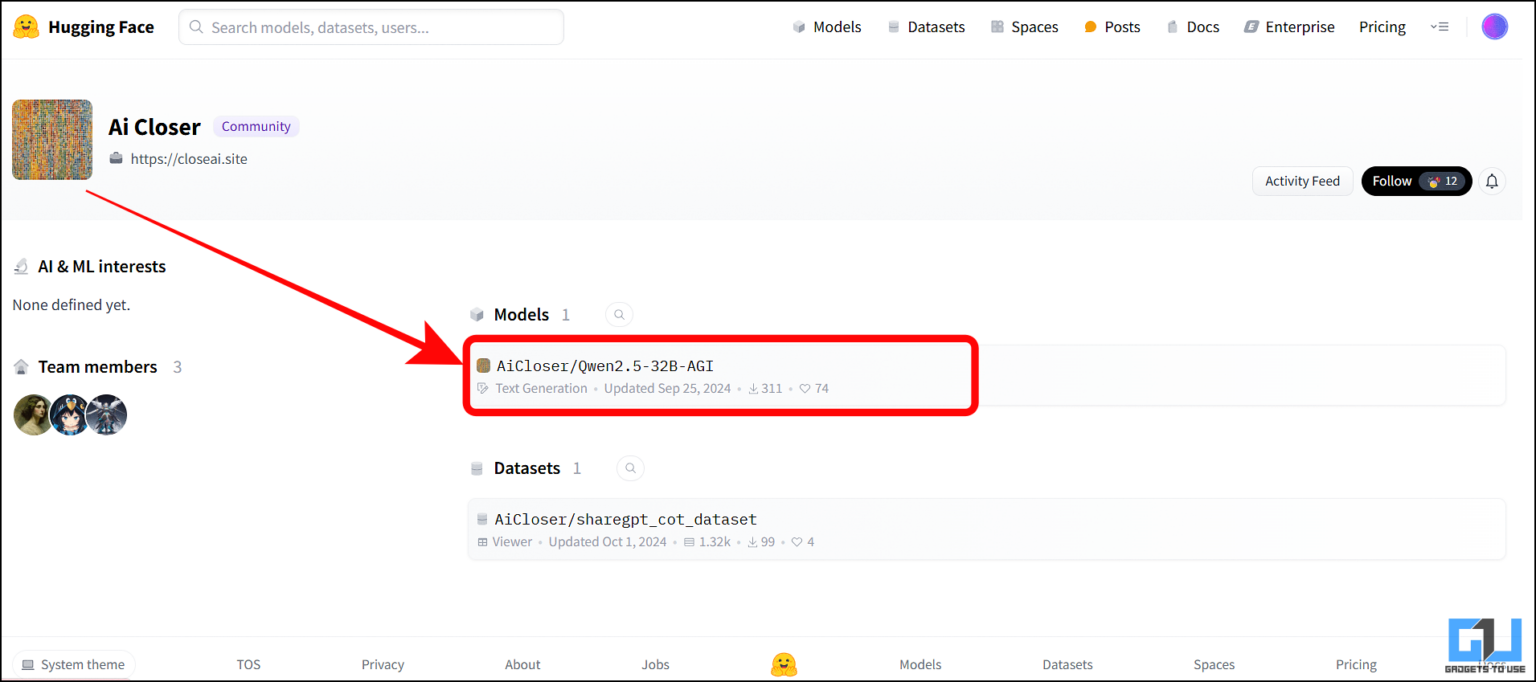
Task: Expand the header more-options menu
Action: [1439, 27]
